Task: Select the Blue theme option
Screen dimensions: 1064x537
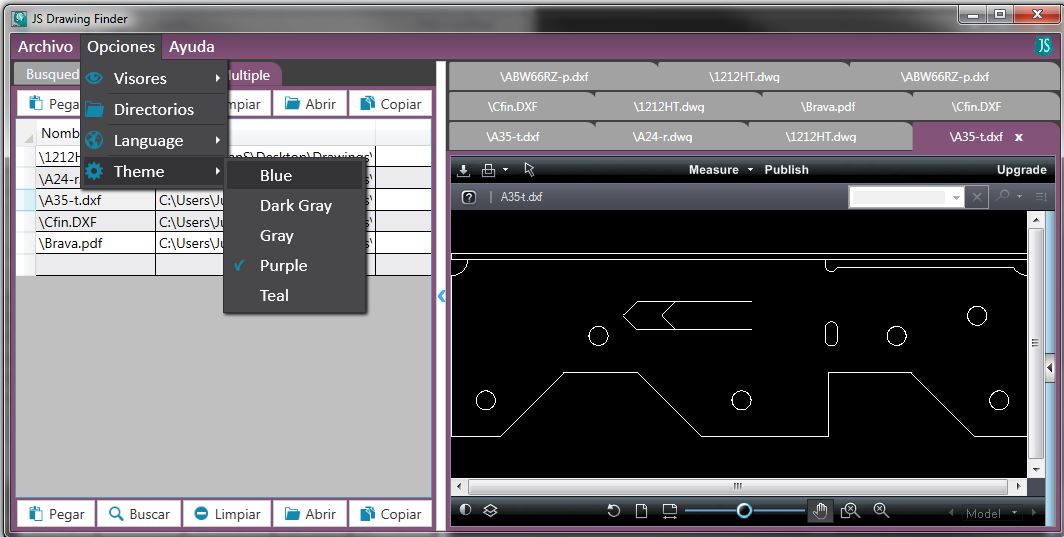Action: point(276,176)
